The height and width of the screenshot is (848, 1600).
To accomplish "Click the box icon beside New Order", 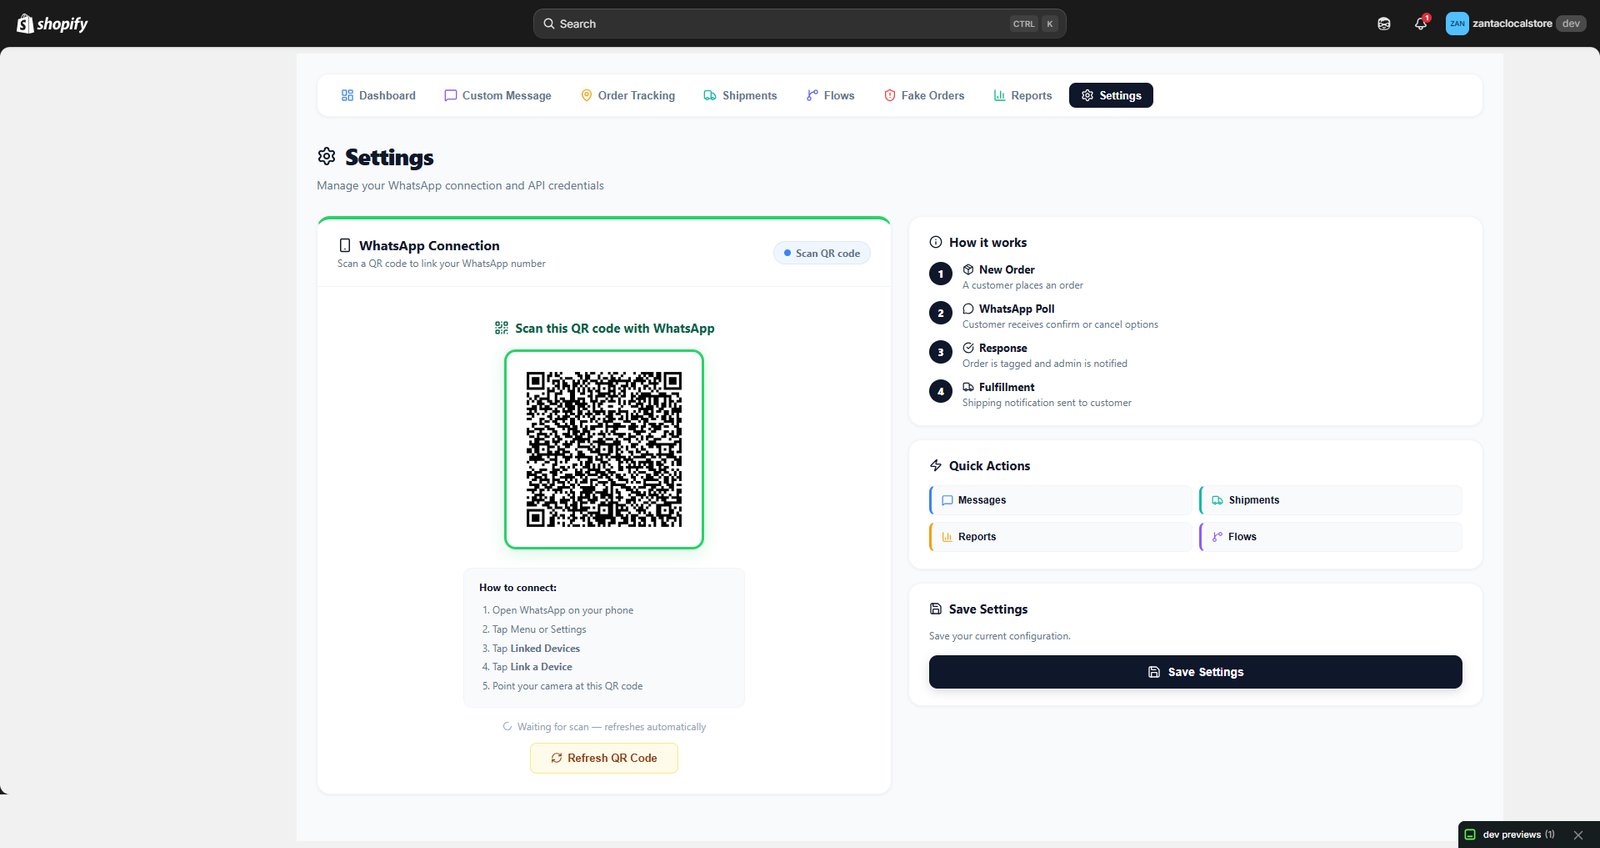I will [x=968, y=270].
